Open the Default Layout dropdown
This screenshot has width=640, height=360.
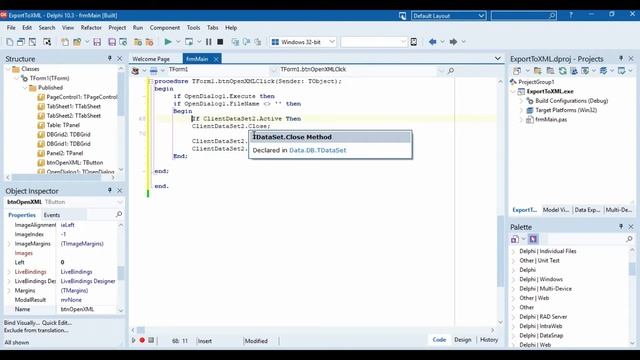[x=481, y=16]
